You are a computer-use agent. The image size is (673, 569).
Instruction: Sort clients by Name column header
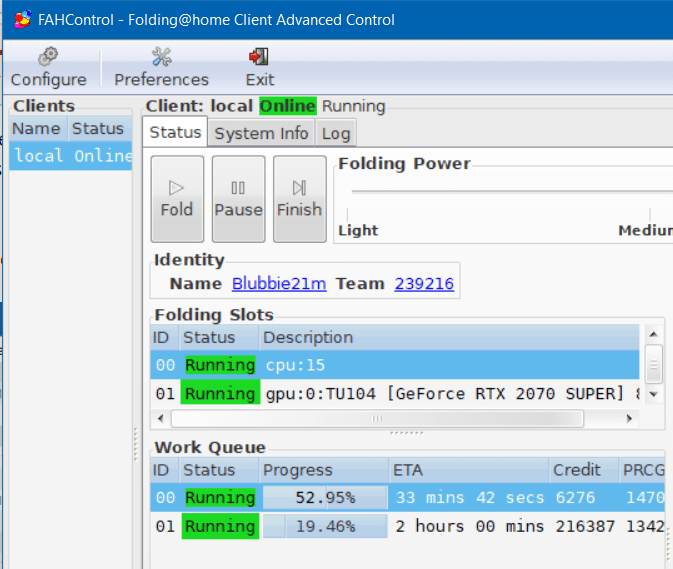[x=38, y=128]
